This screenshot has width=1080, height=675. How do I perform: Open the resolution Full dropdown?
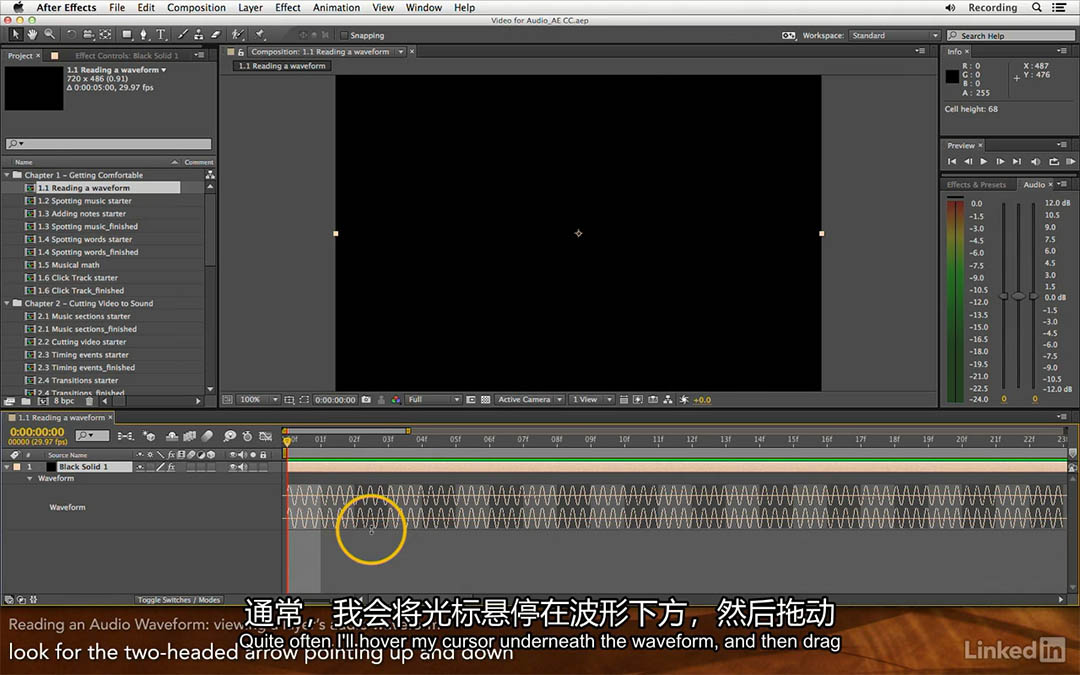[433, 399]
